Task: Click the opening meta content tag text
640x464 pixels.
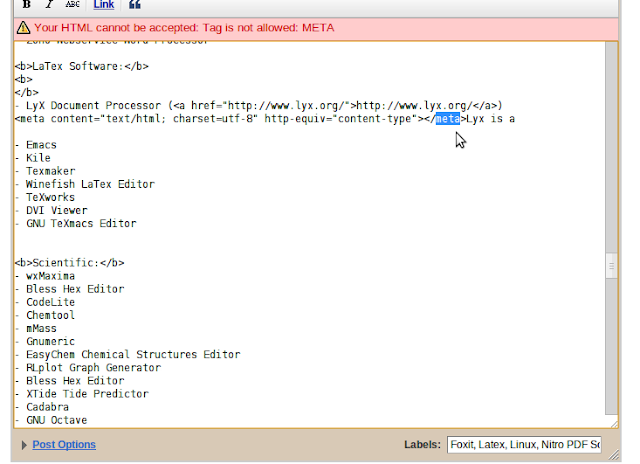Action: click(219, 119)
